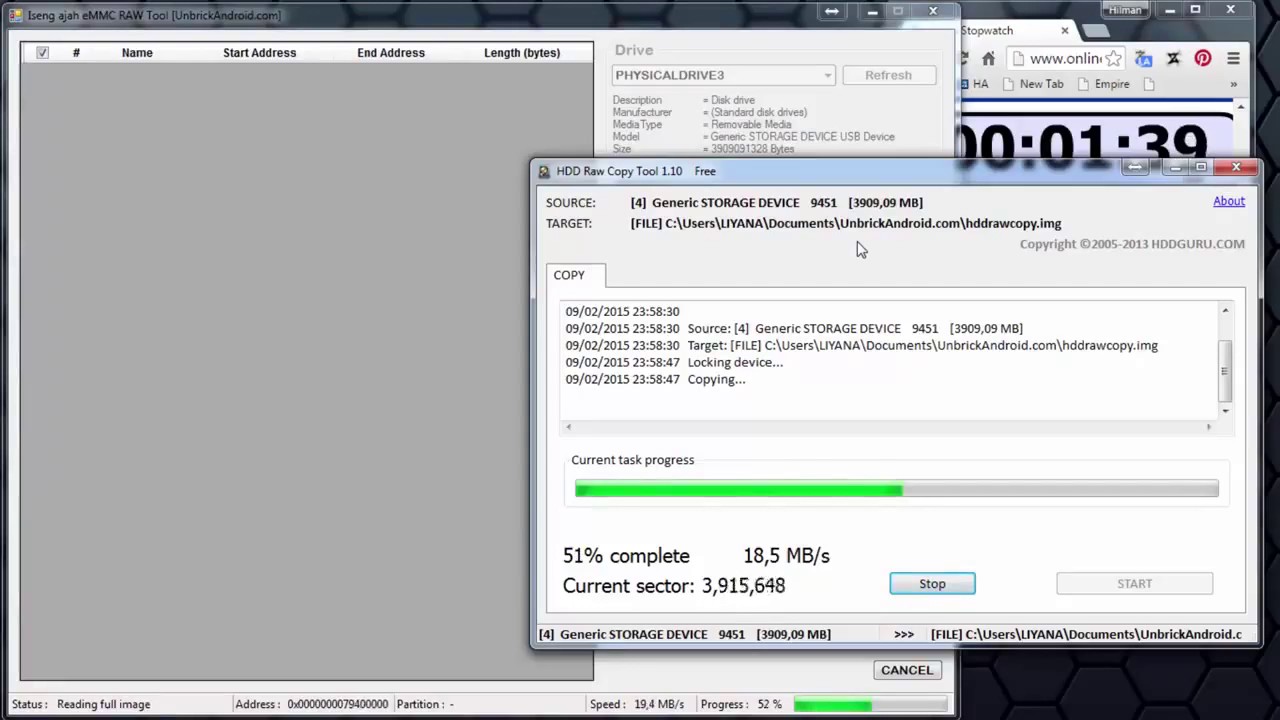
Task: Click the home icon in Chrome
Action: (988, 59)
